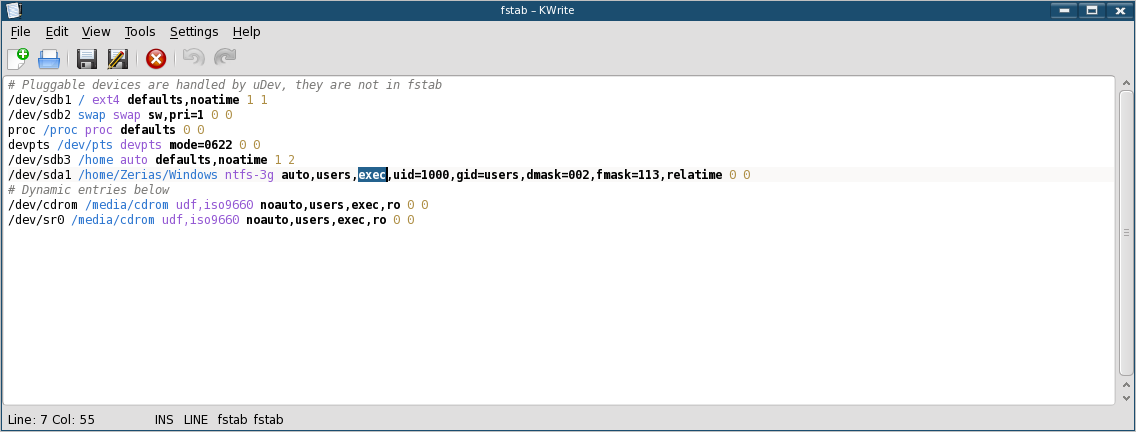Click /dev/pts mount point text
This screenshot has width=1136, height=432.
85,145
